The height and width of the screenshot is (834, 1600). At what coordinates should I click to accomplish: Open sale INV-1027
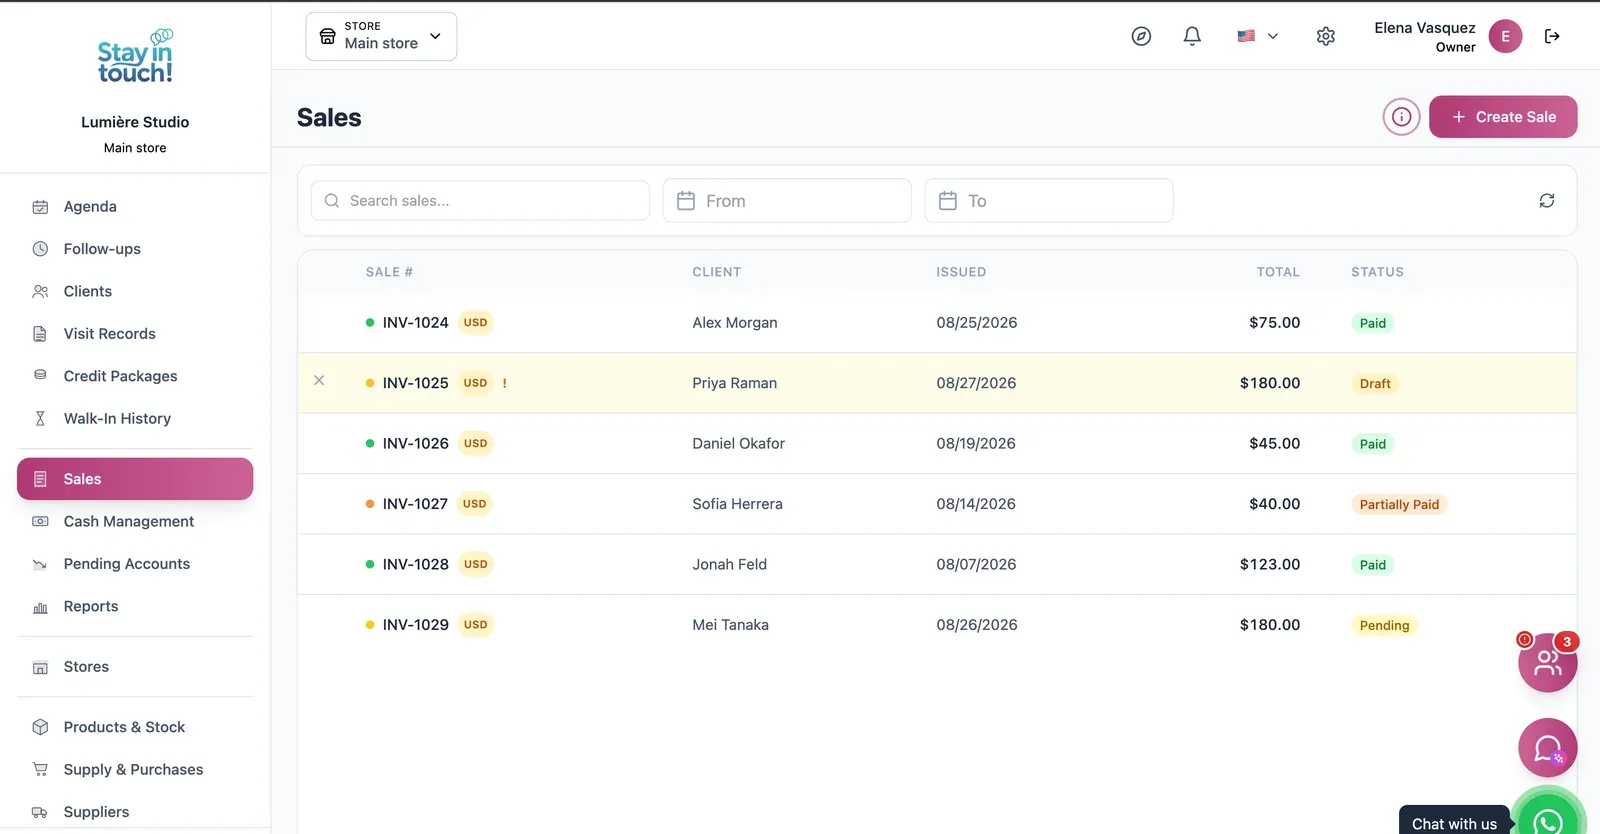(415, 504)
